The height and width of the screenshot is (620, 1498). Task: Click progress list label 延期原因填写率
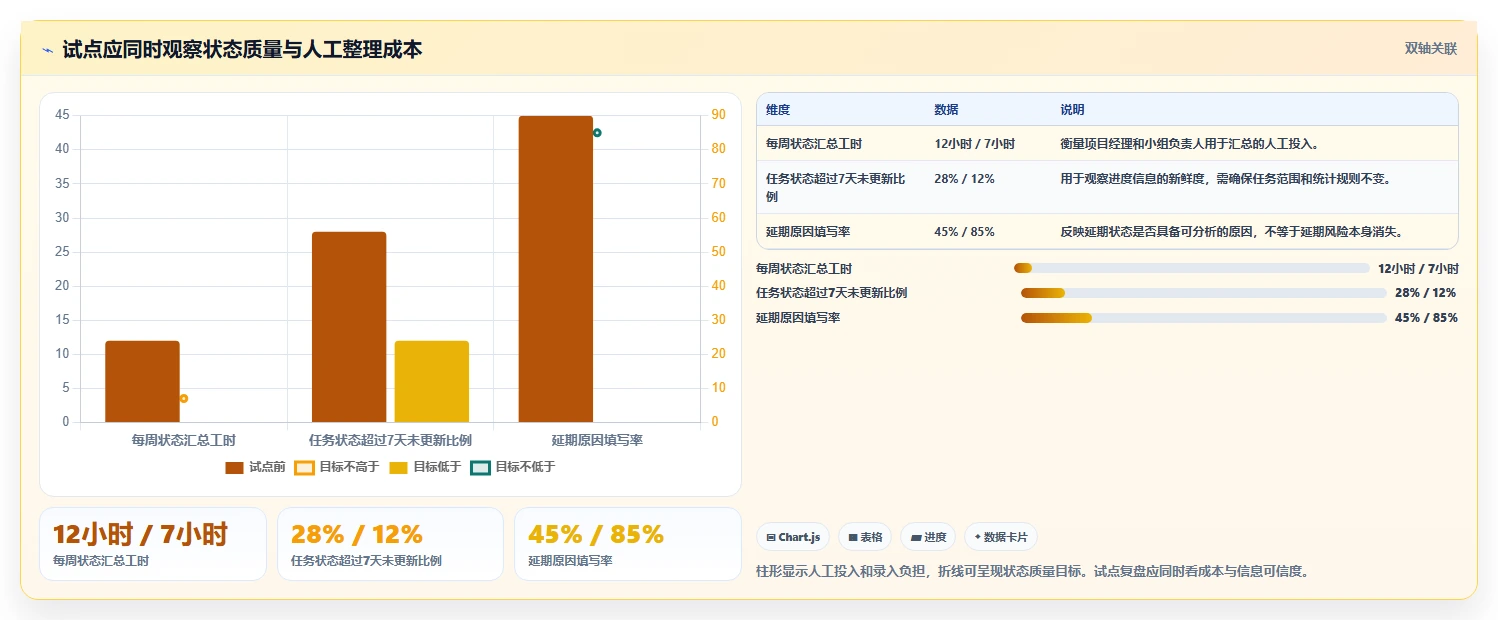[798, 318]
